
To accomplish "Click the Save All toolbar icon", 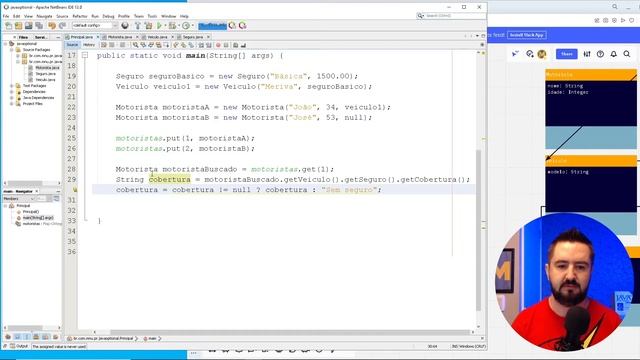I will tap(39, 26).
